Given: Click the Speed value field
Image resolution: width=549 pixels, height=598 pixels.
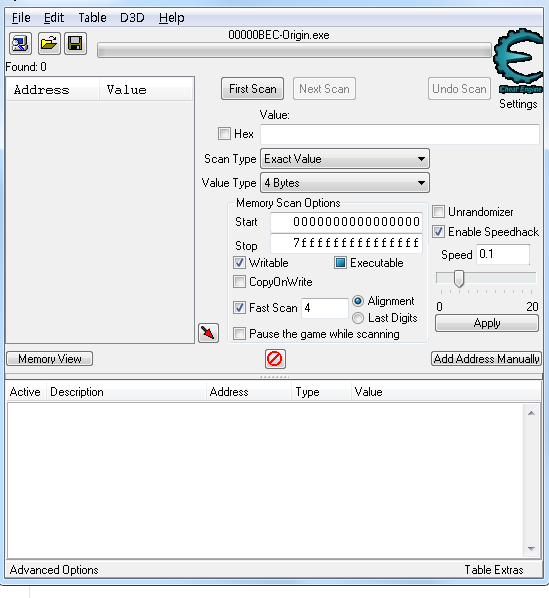Looking at the screenshot, I should click(503, 254).
